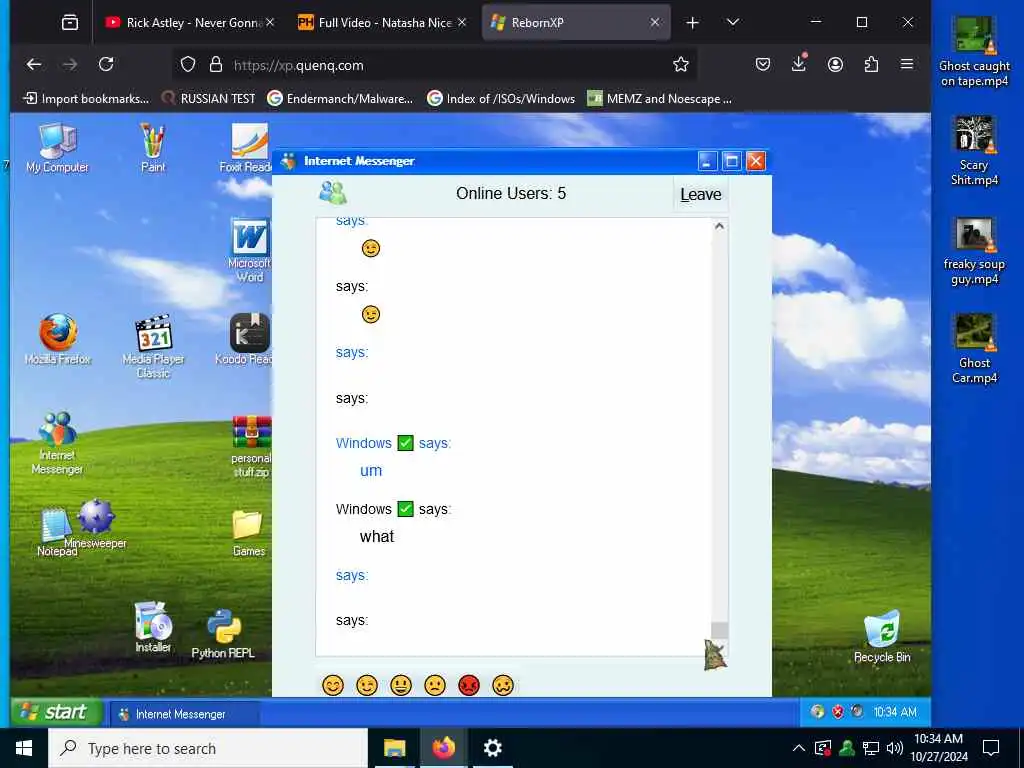Open Firefox View button

pyautogui.click(x=70, y=22)
